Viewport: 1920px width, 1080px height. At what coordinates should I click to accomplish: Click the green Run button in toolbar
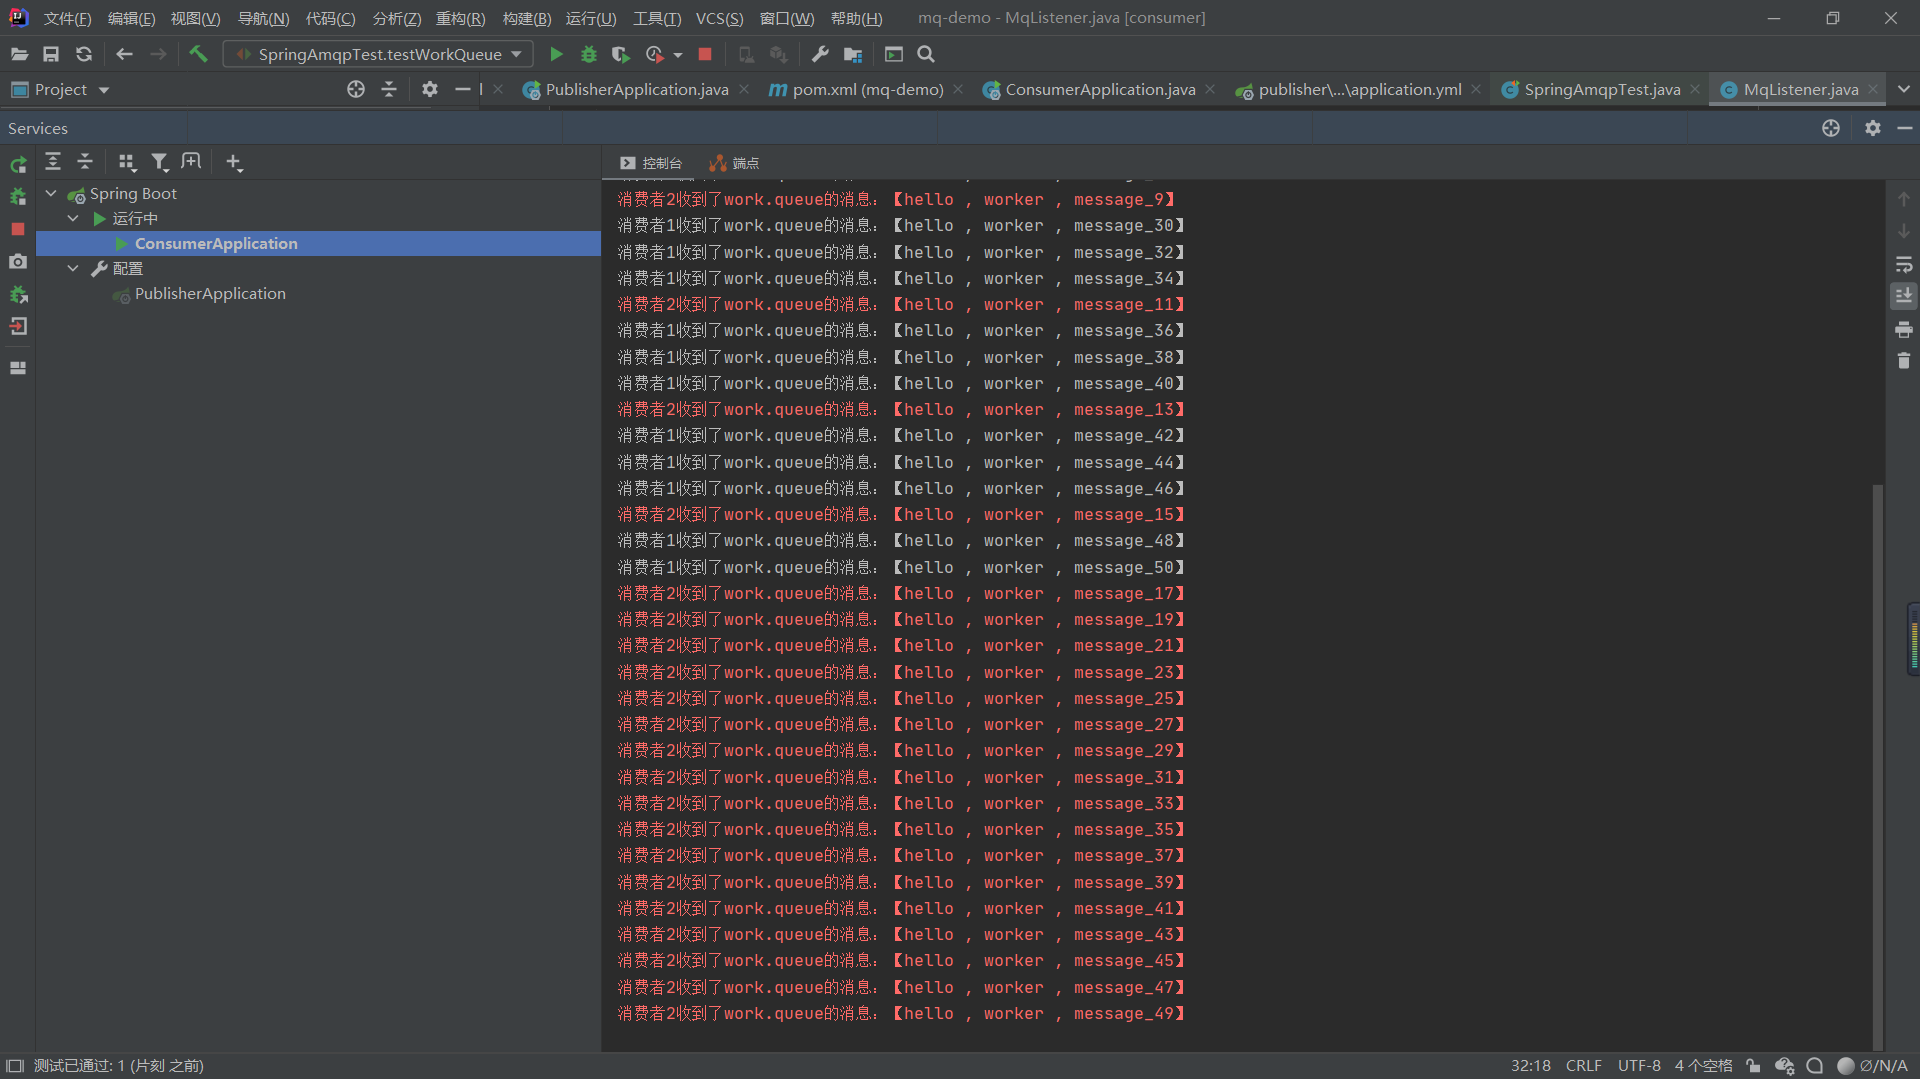pyautogui.click(x=557, y=54)
